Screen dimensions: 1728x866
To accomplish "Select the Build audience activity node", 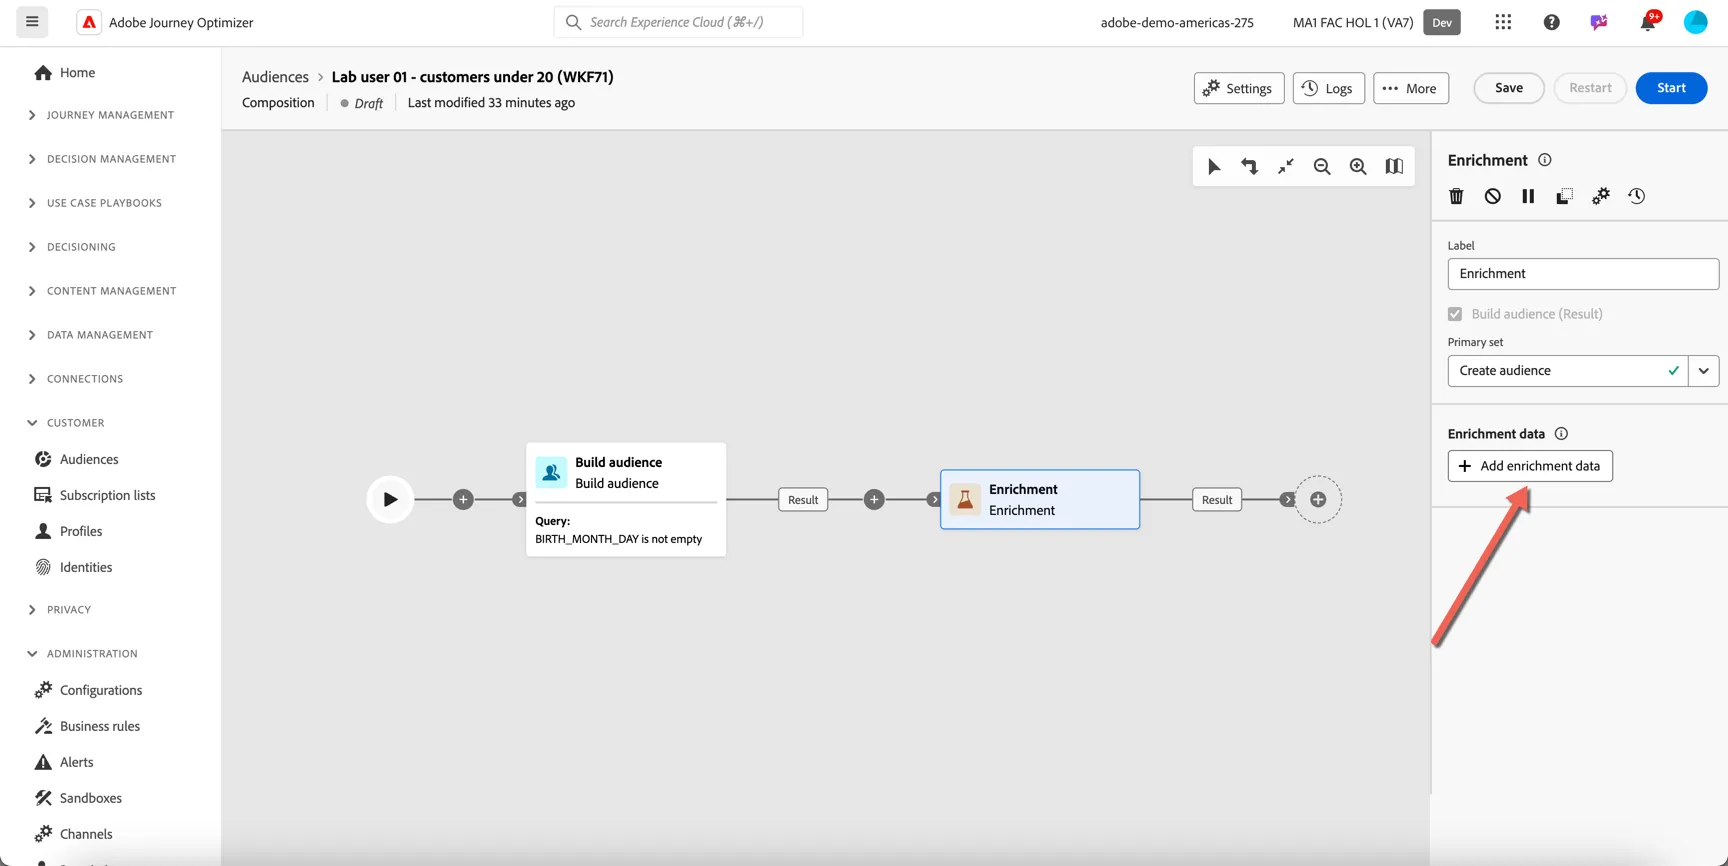I will coord(626,499).
